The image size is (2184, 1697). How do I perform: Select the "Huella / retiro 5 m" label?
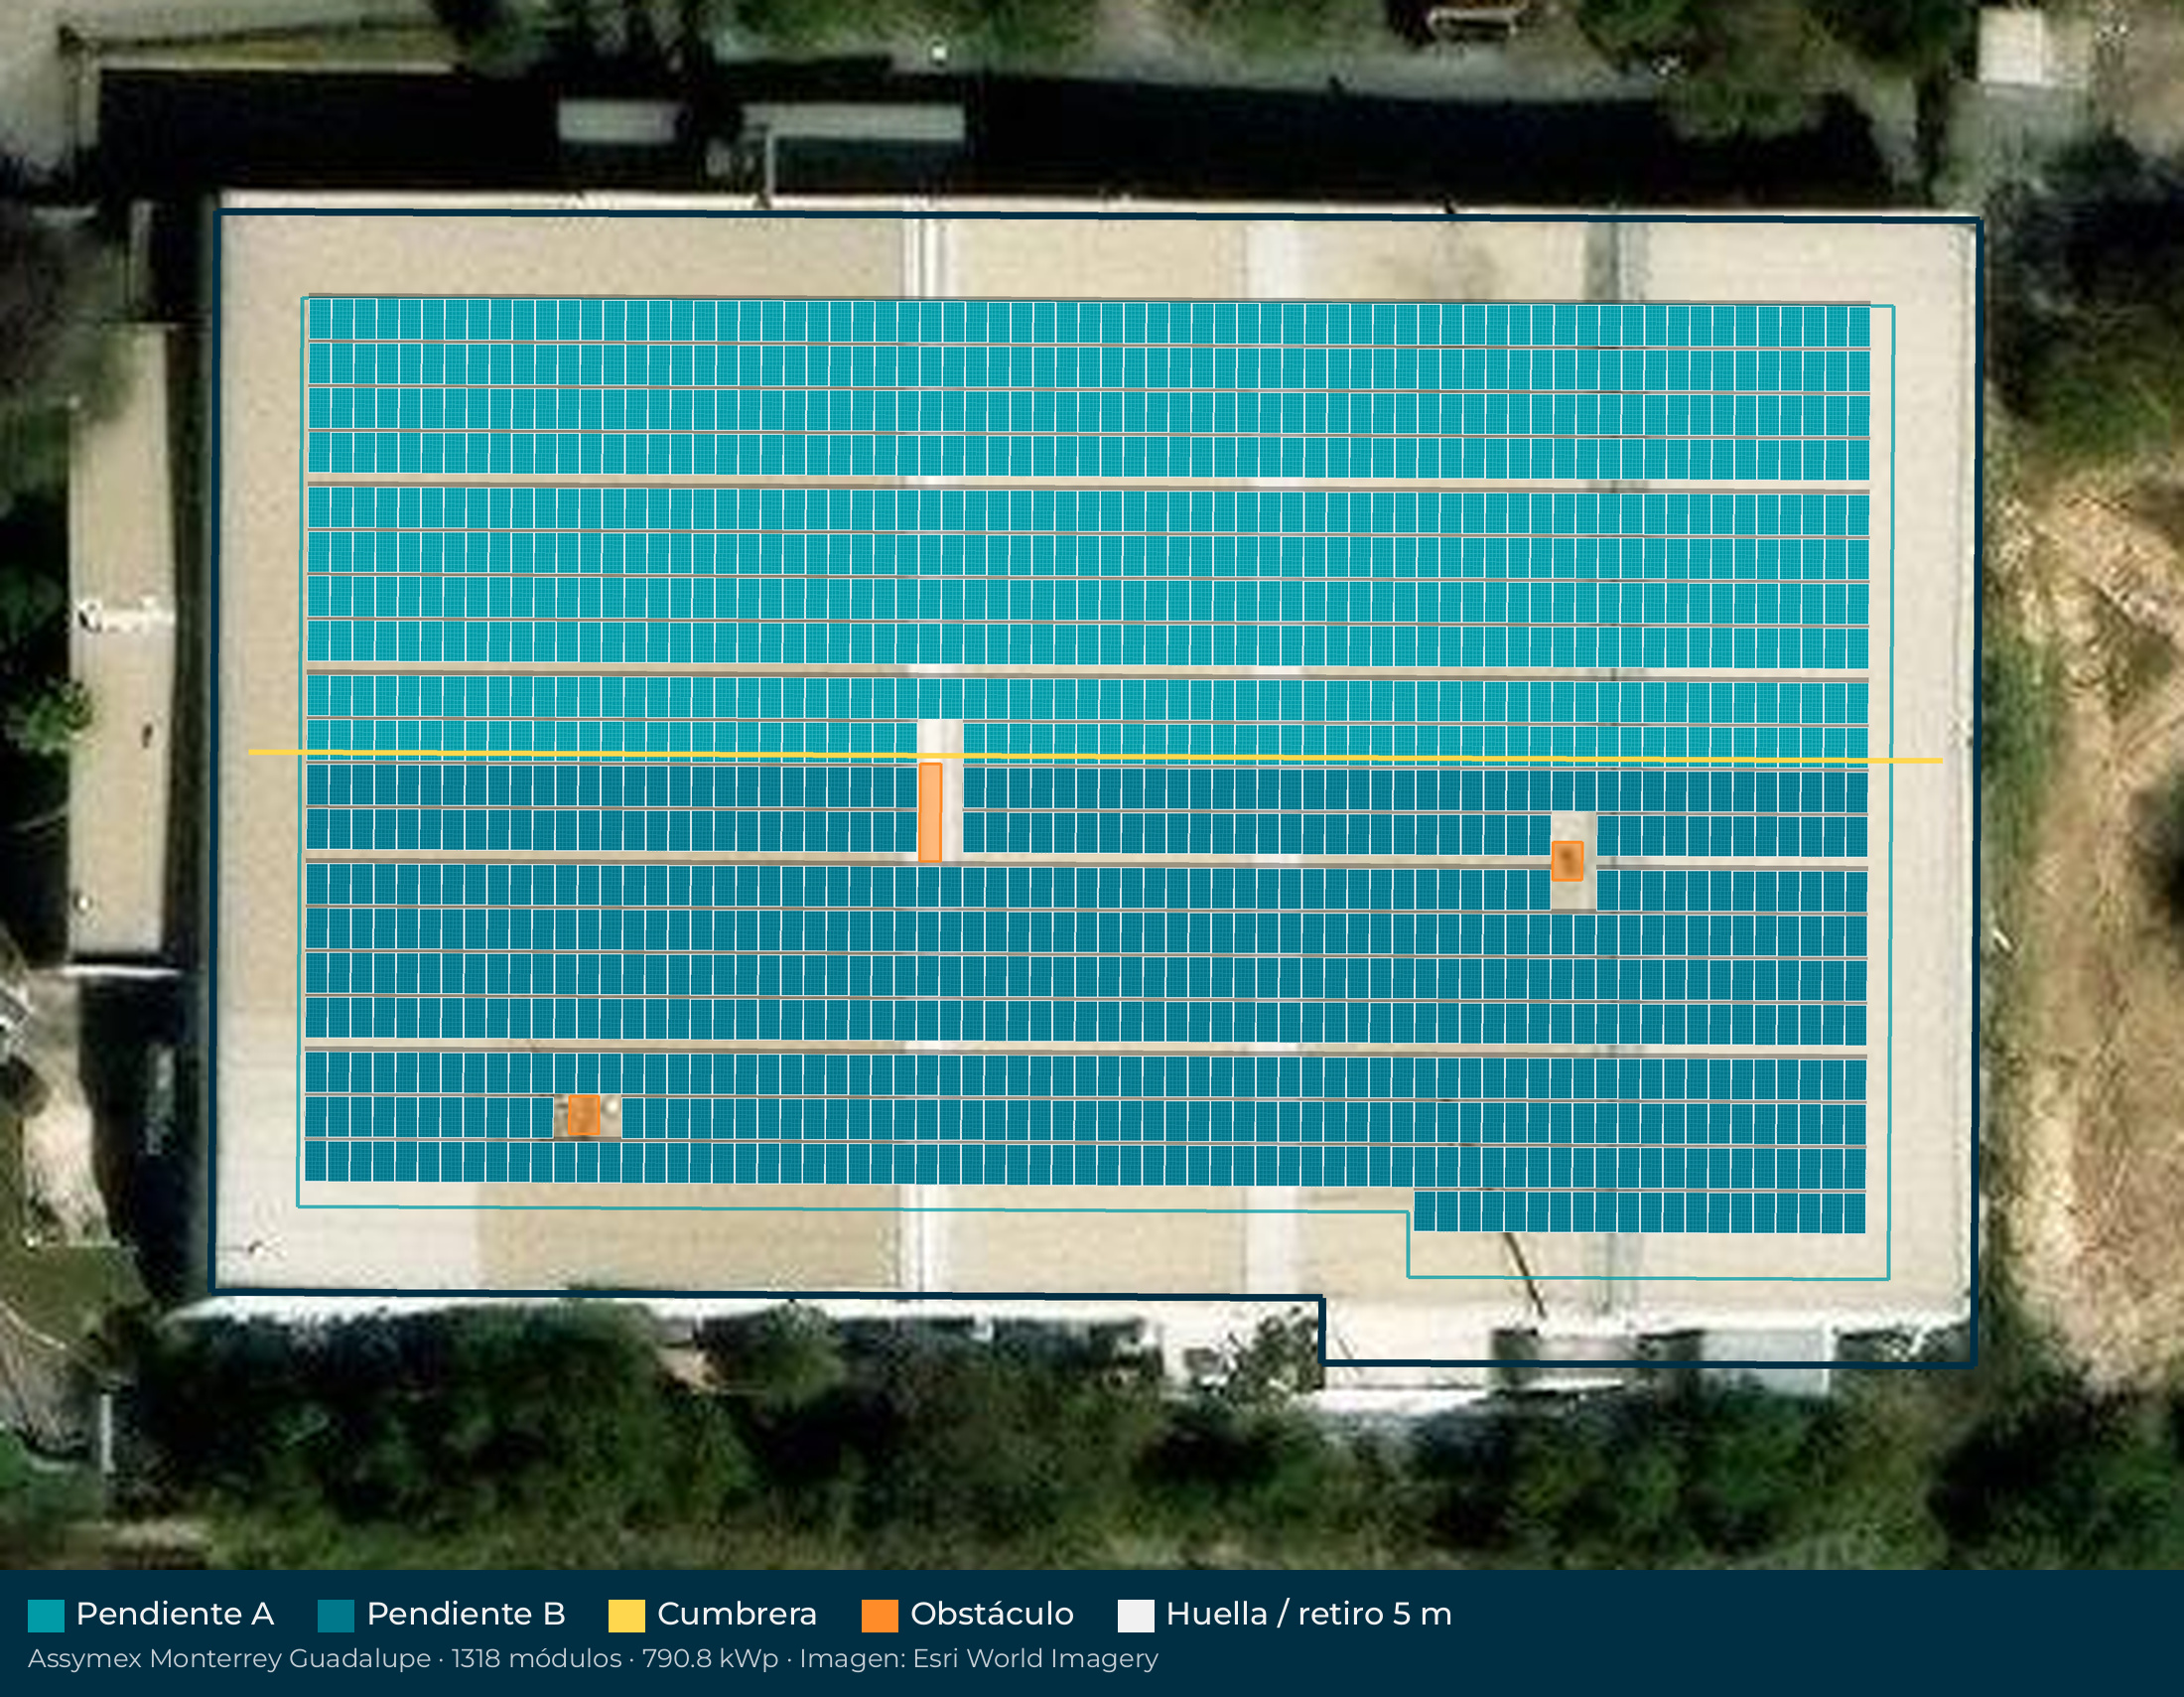click(1309, 1613)
